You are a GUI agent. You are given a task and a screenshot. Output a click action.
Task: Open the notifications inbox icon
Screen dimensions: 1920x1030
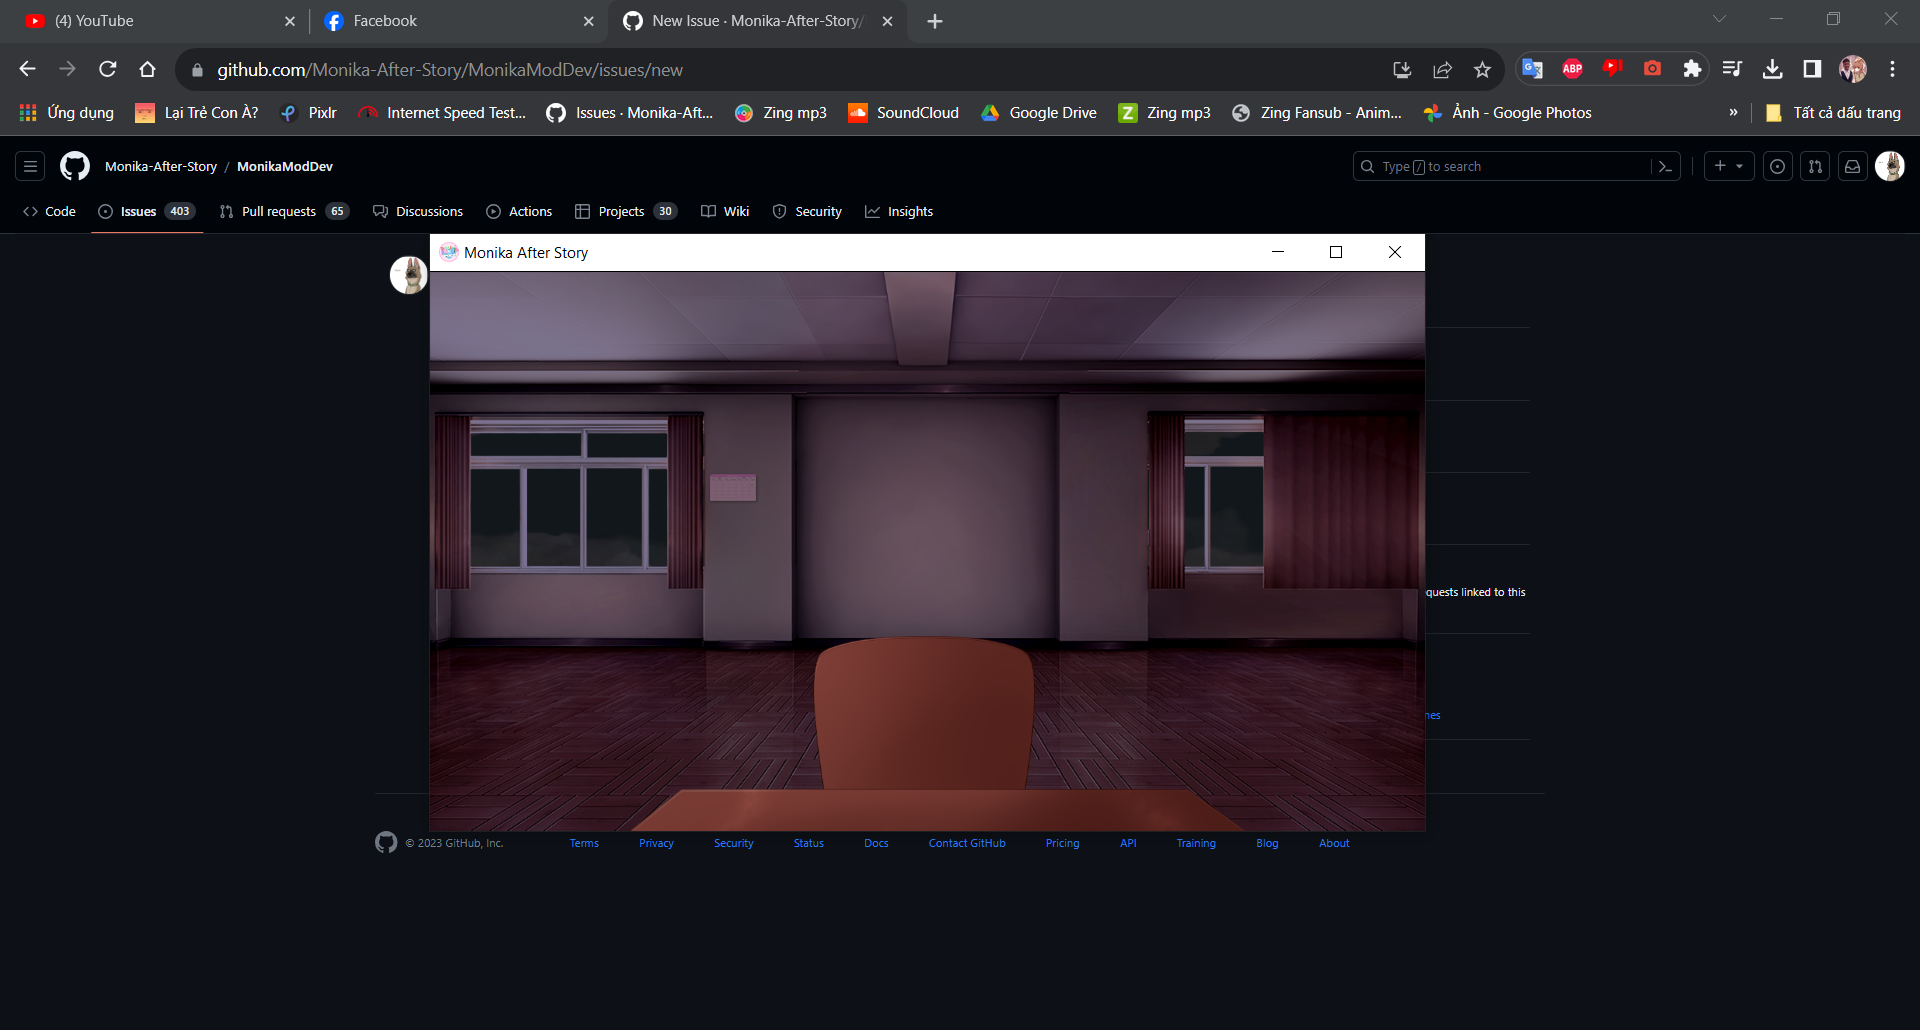[x=1852, y=166]
